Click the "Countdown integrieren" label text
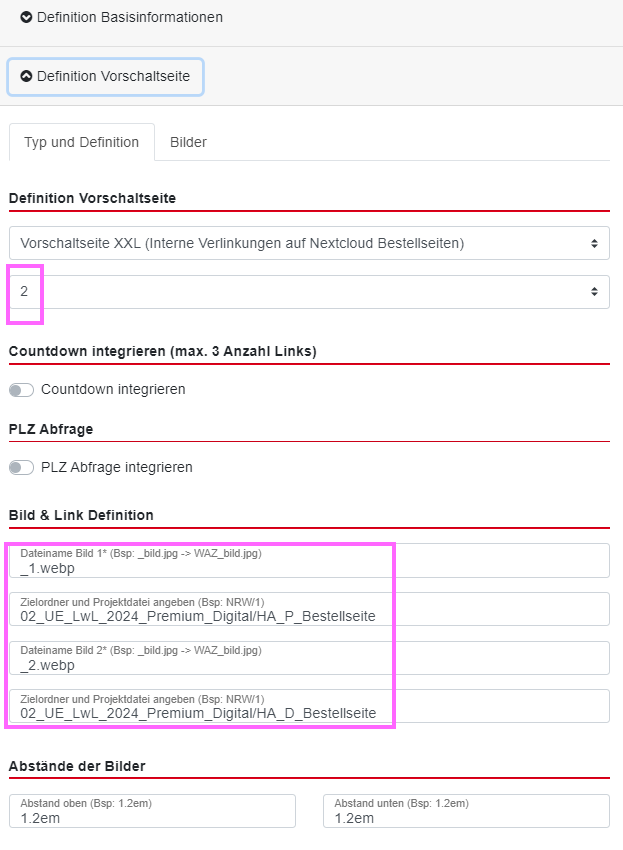 tap(113, 389)
